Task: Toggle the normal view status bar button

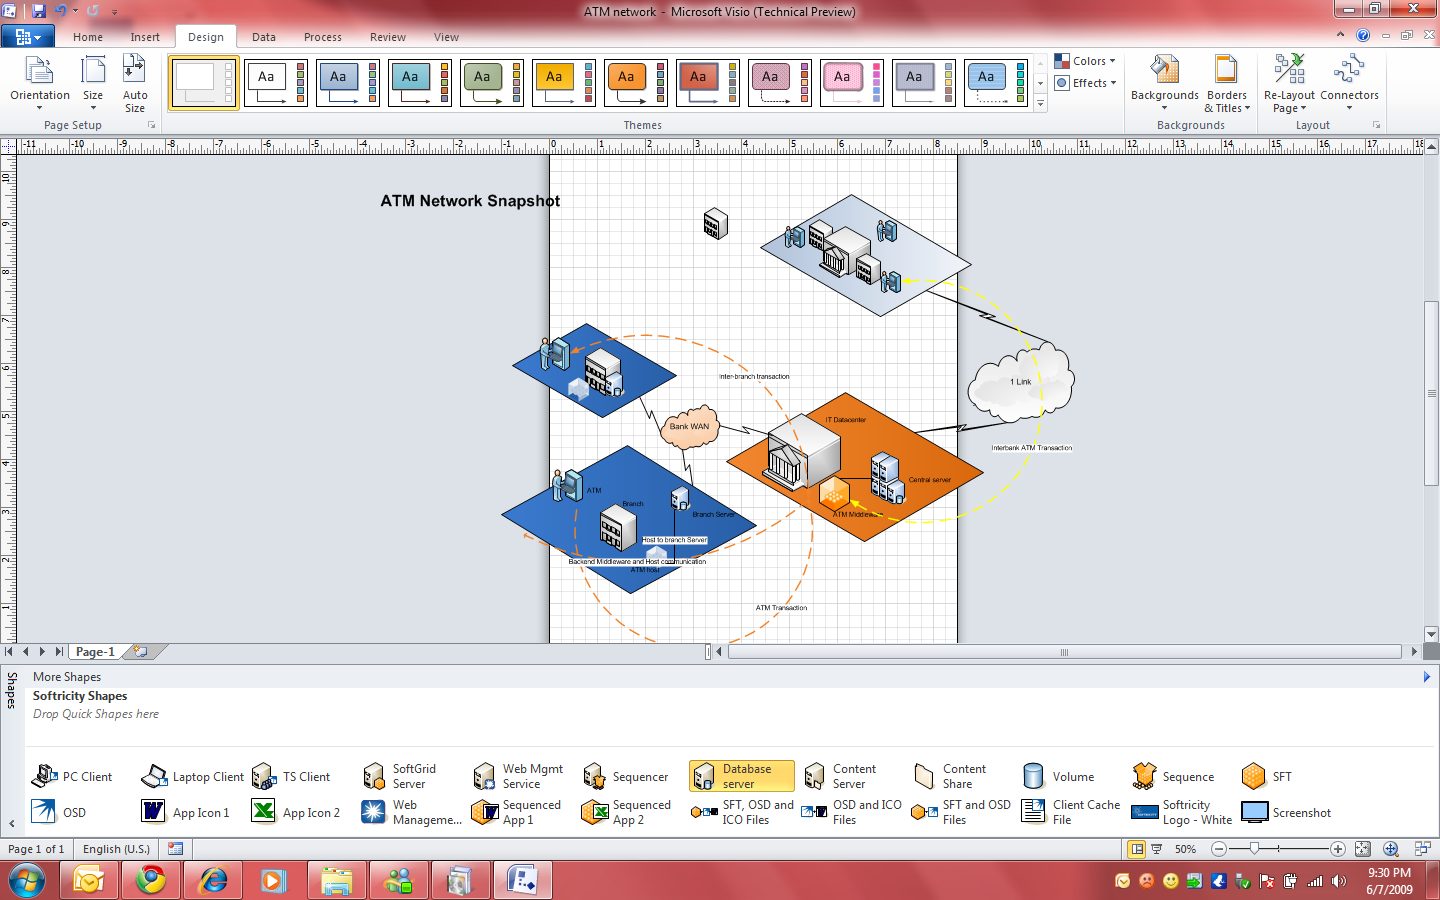Action: click(1136, 849)
